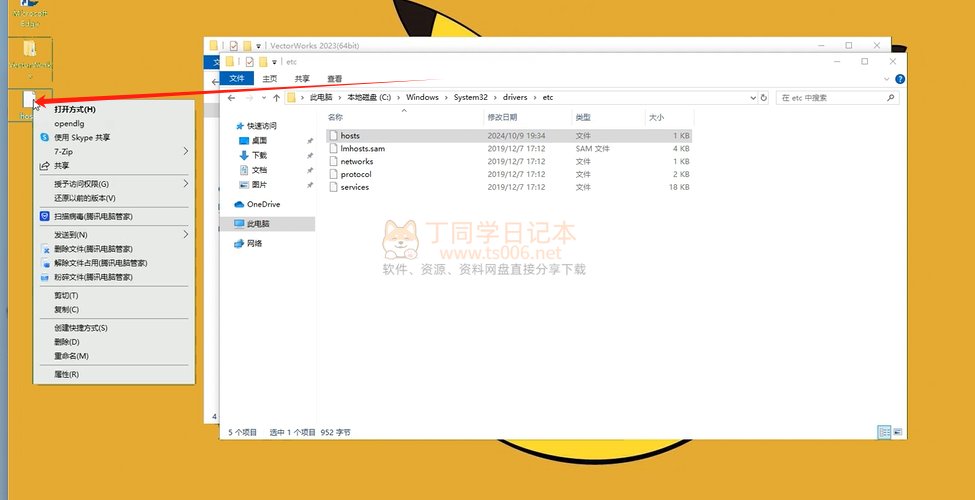
Task: Select 下载 in navigation pane
Action: point(259,155)
